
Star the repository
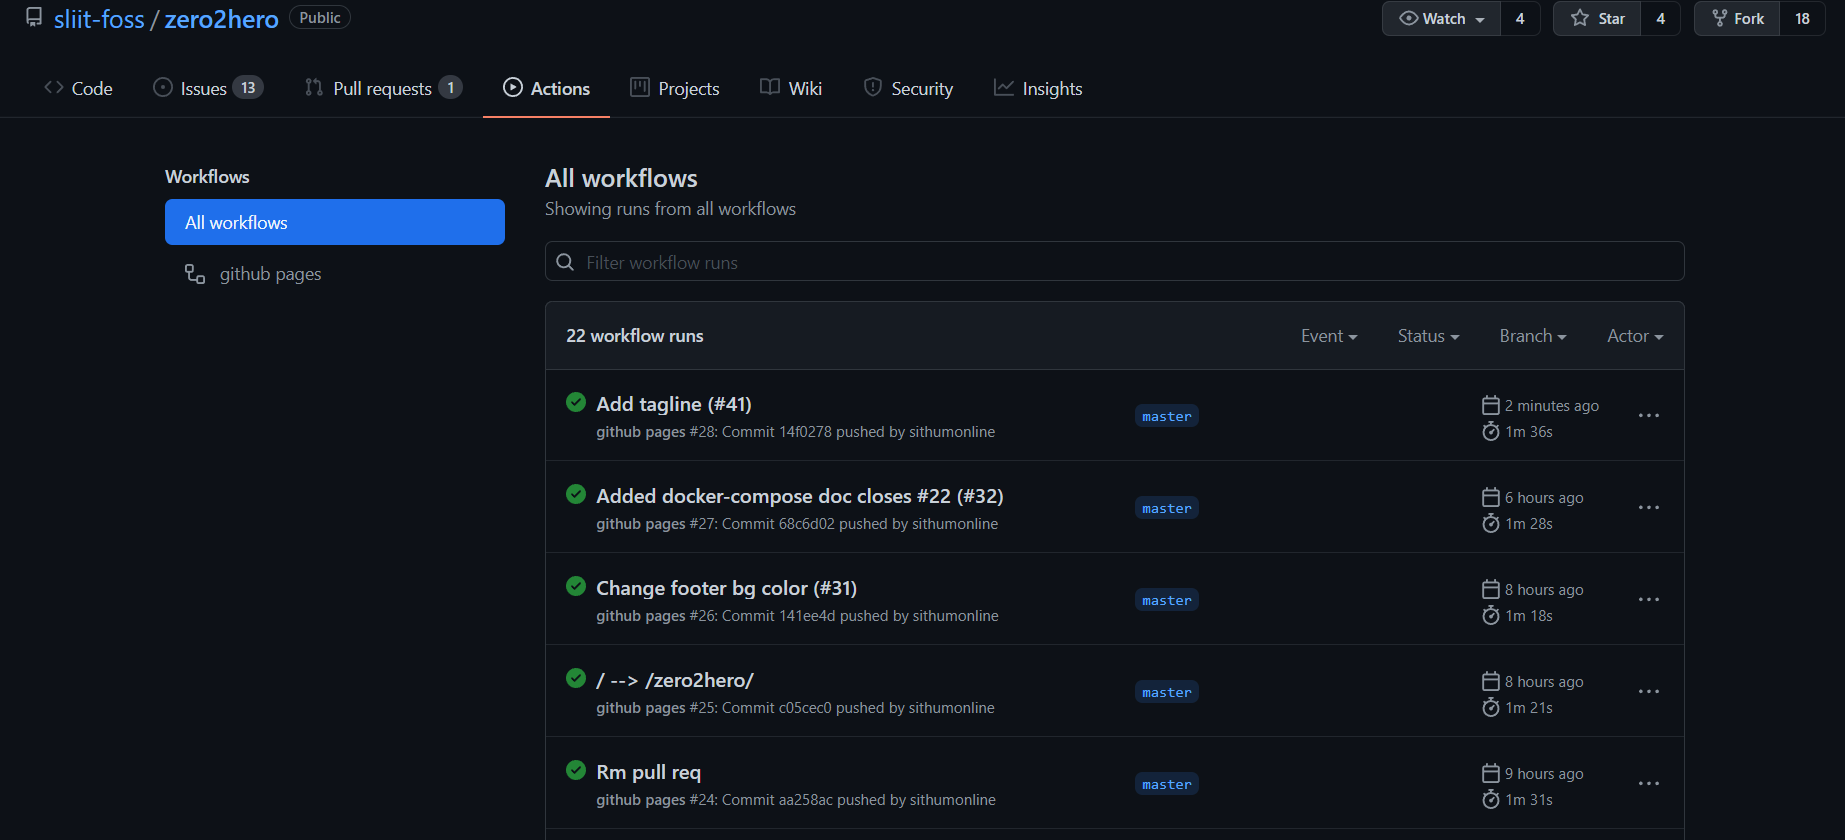tap(1597, 19)
